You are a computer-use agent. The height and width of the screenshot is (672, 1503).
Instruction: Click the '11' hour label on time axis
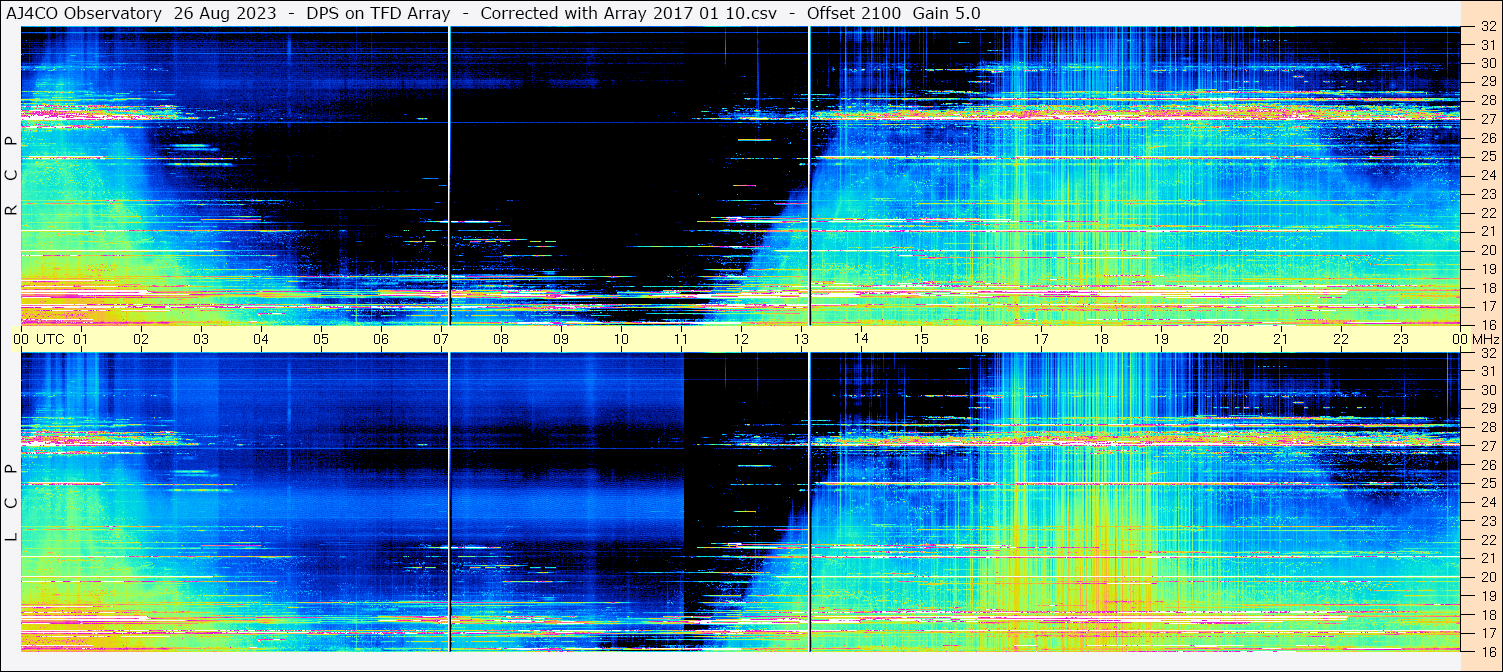[x=681, y=339]
